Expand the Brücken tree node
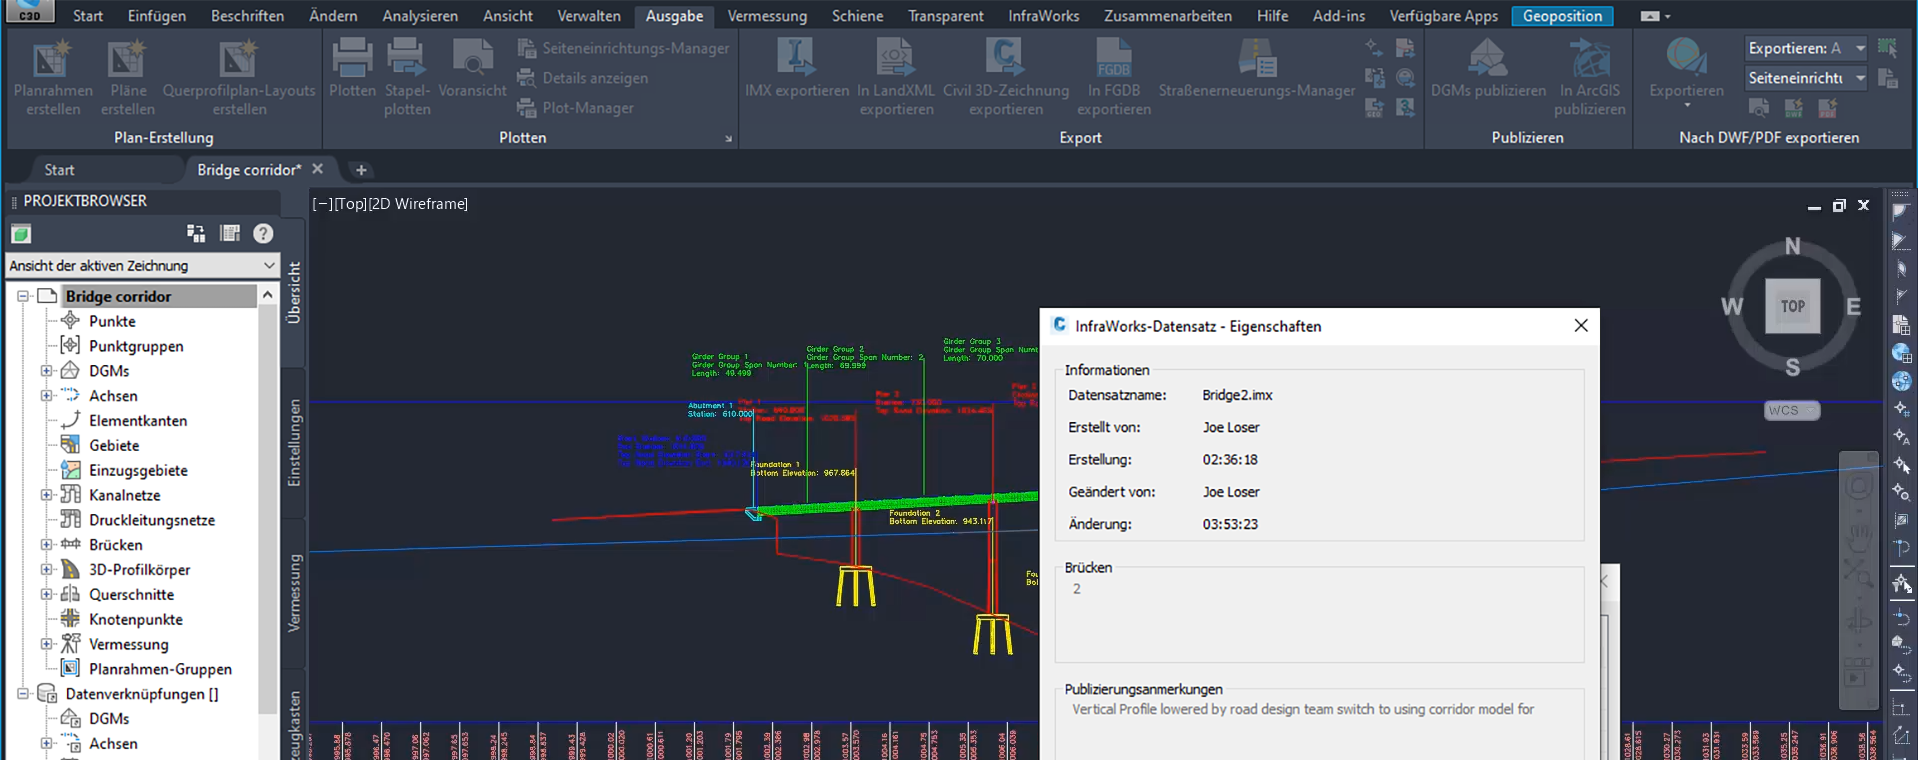This screenshot has width=1918, height=760. (x=47, y=545)
